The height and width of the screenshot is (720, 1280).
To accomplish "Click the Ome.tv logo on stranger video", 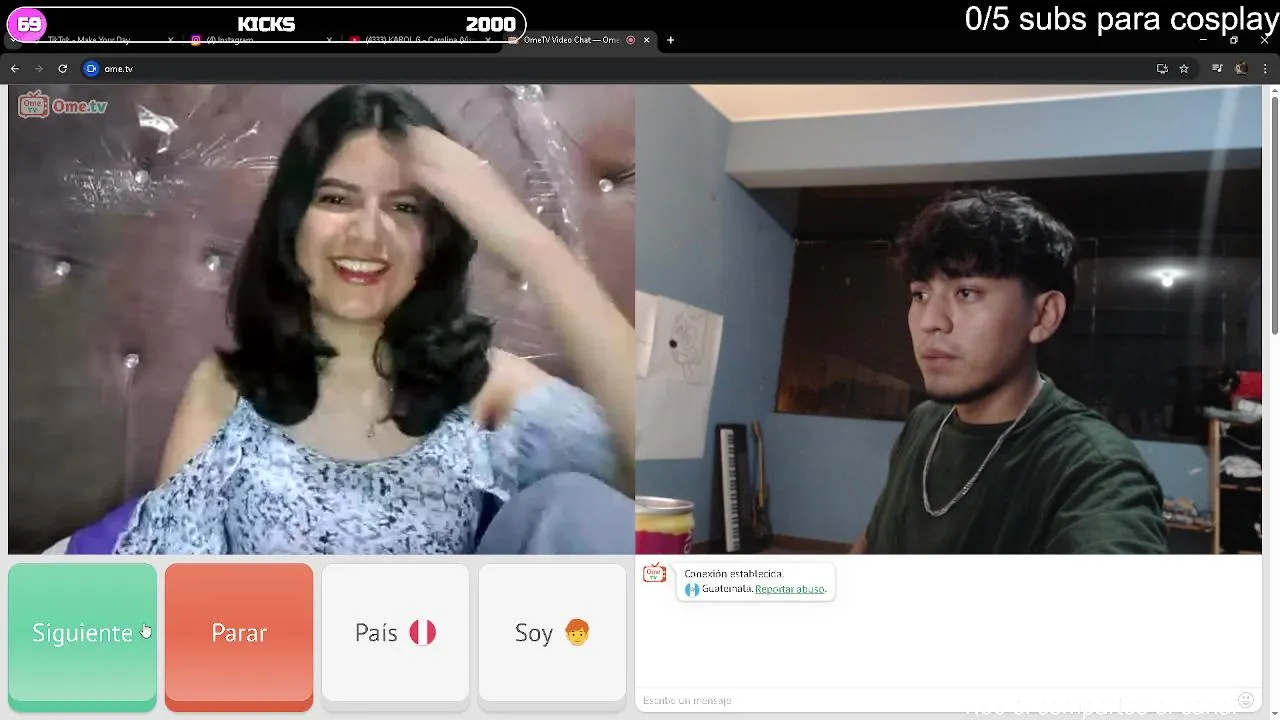I will tap(62, 105).
